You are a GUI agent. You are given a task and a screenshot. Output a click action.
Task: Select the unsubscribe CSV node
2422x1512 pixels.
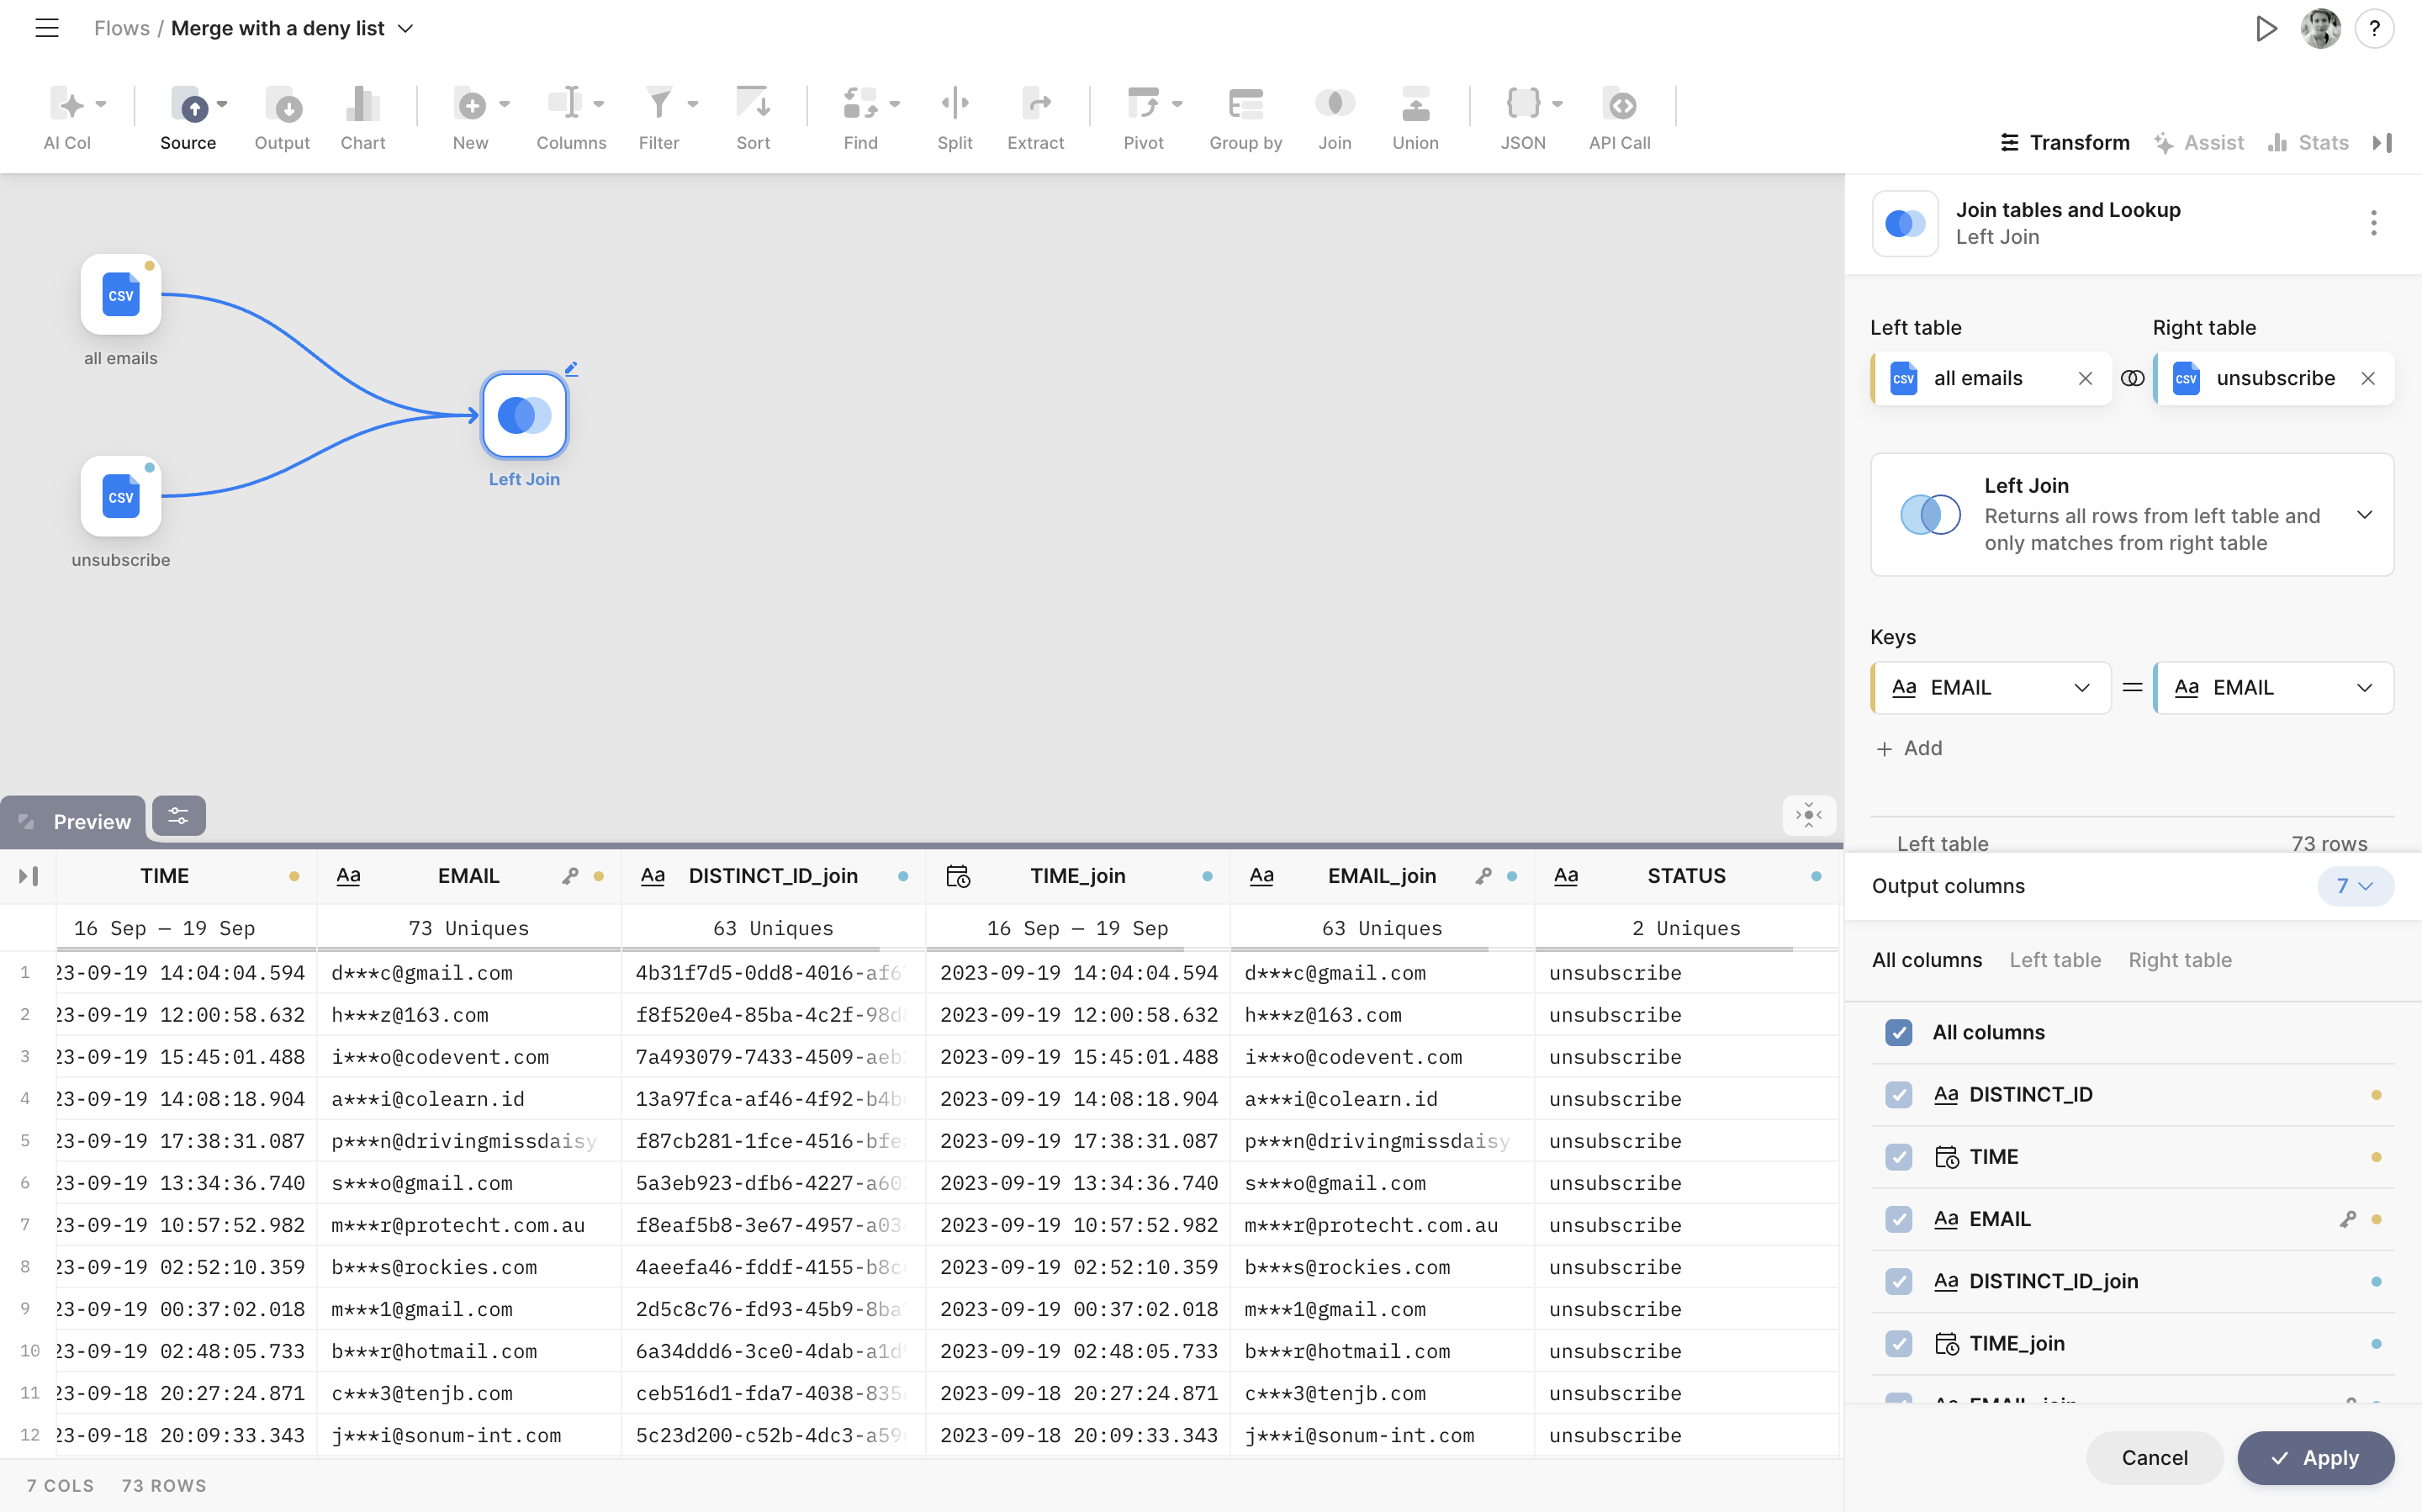coord(121,496)
